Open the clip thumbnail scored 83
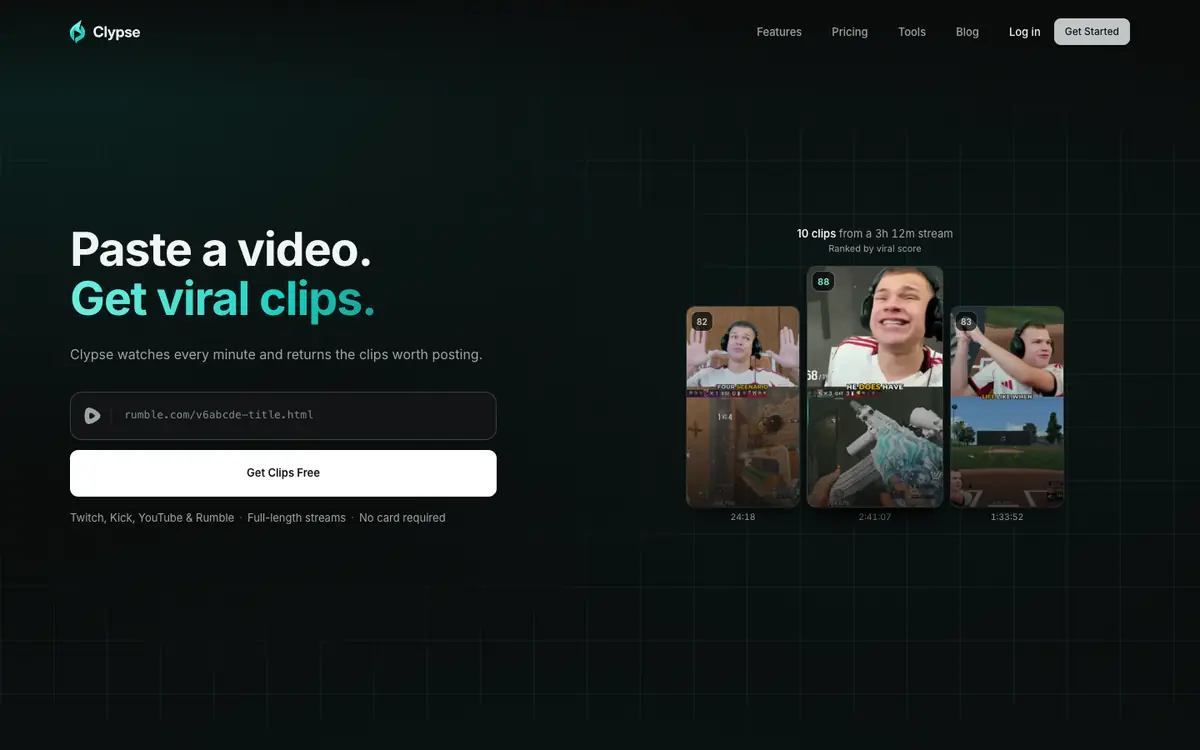This screenshot has height=750, width=1200. 1007,407
